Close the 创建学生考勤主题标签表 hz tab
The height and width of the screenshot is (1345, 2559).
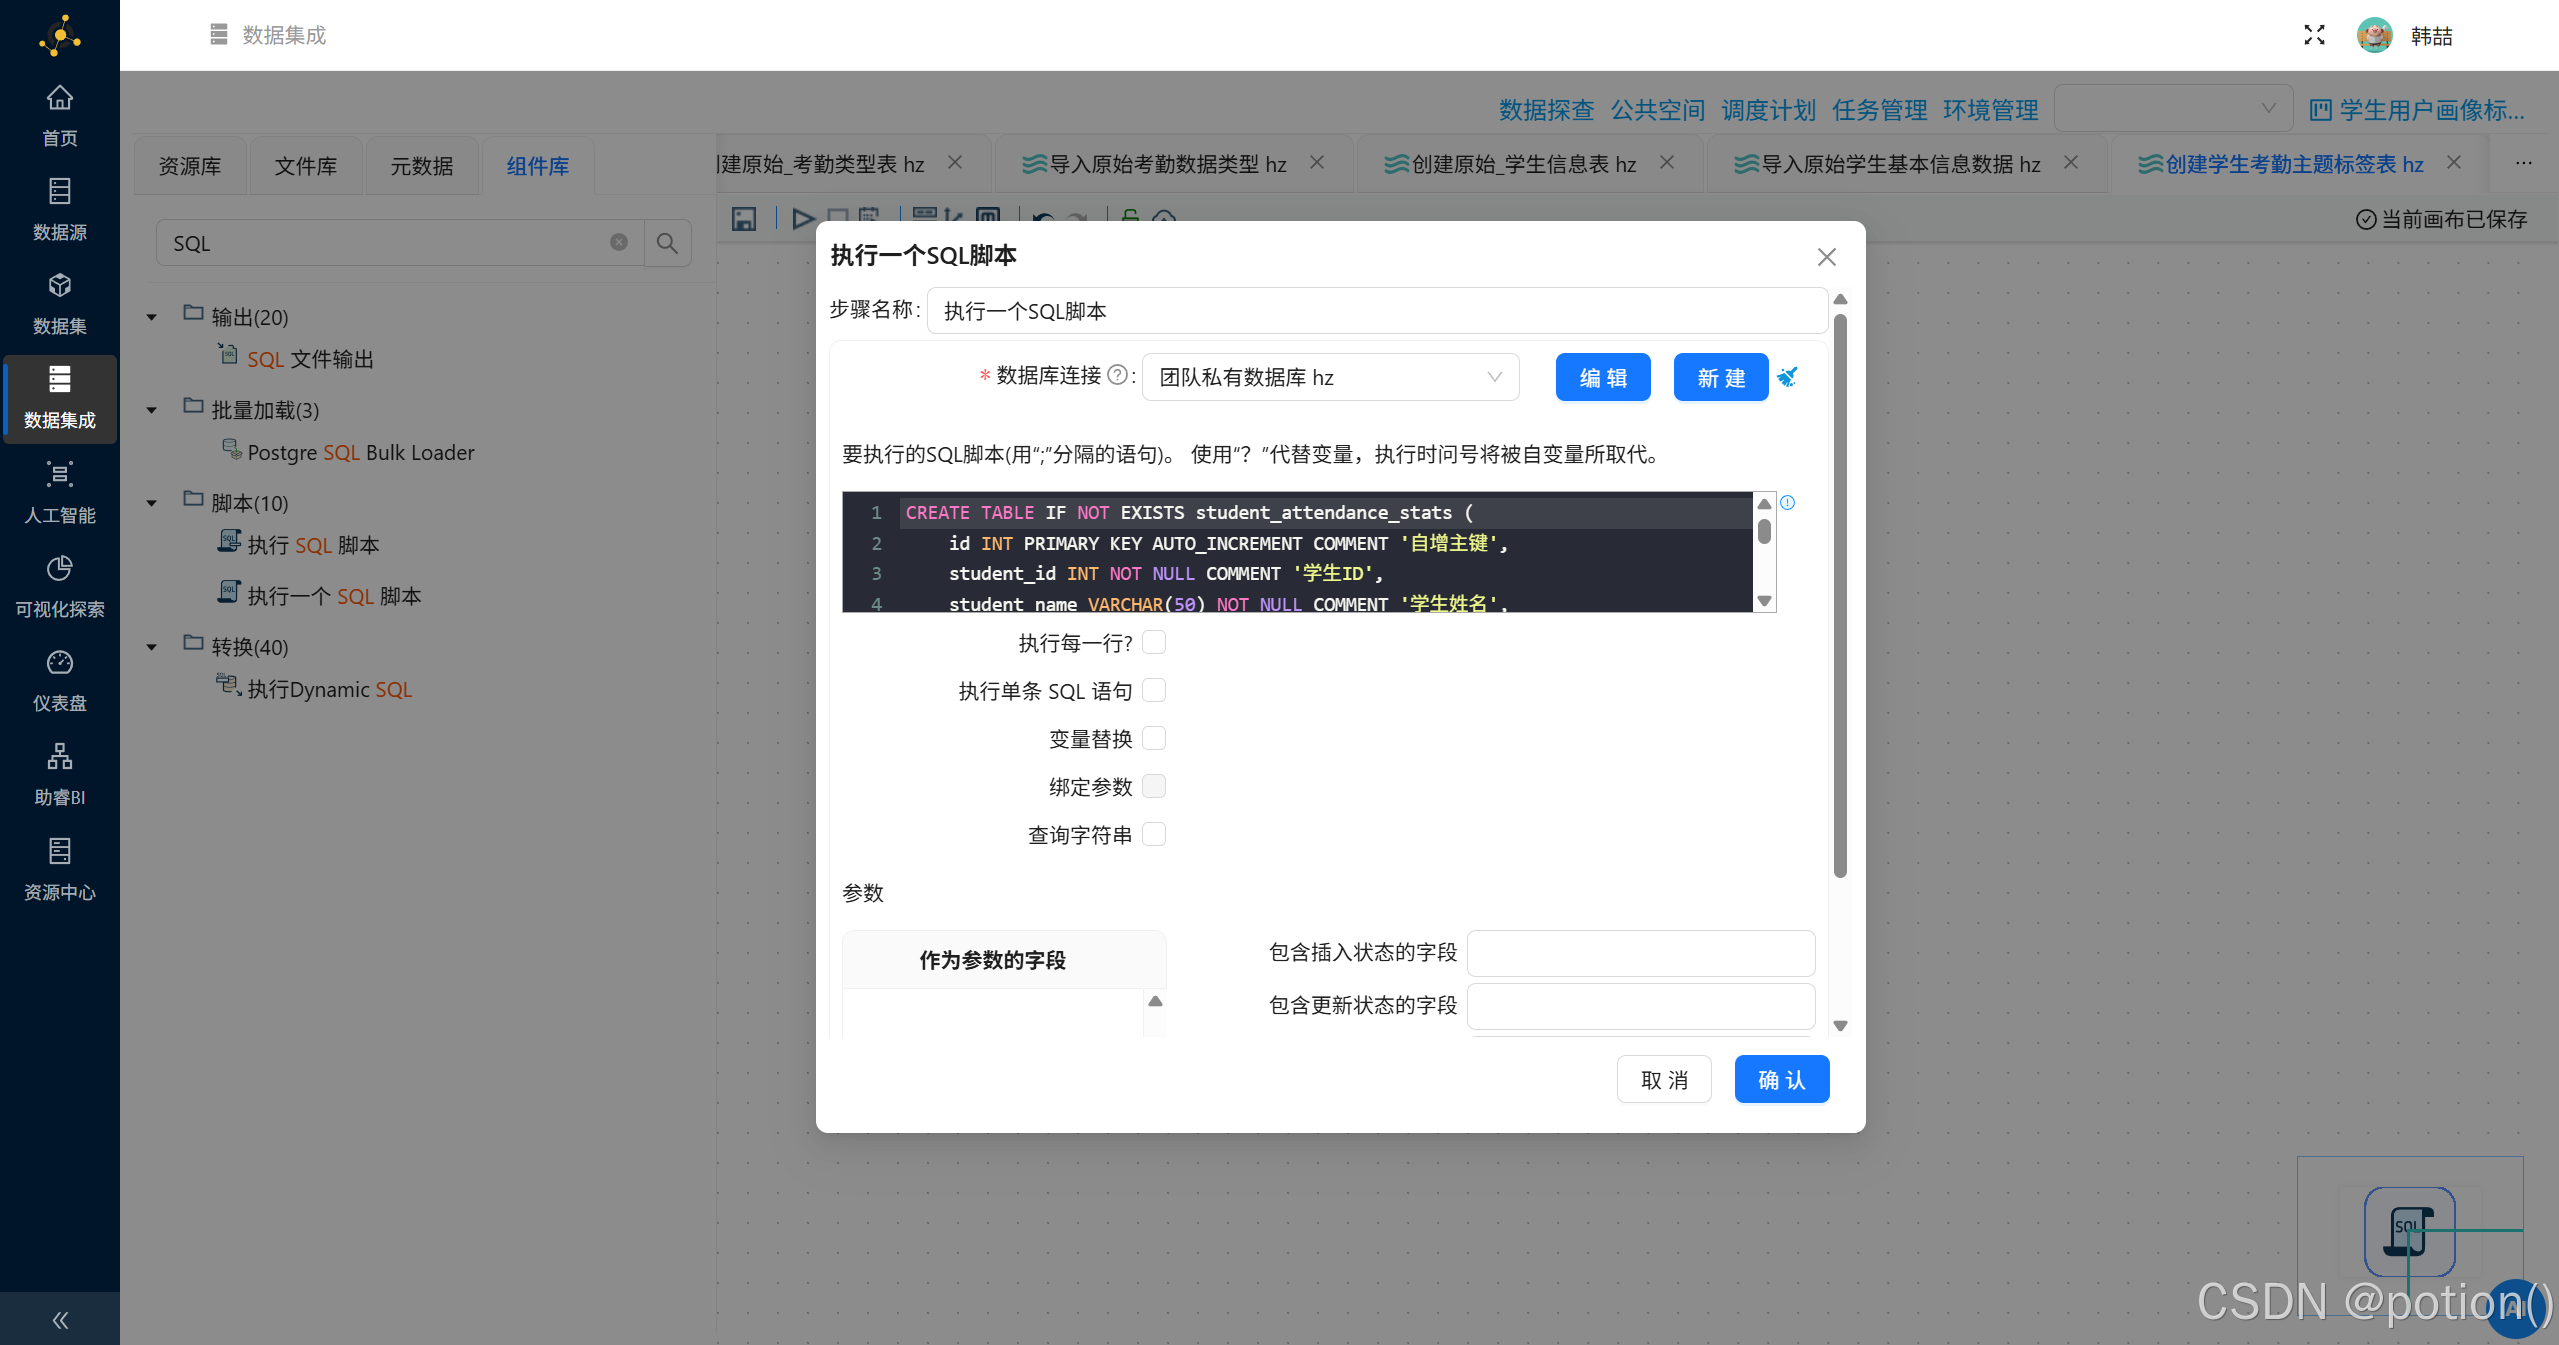(x=2454, y=163)
